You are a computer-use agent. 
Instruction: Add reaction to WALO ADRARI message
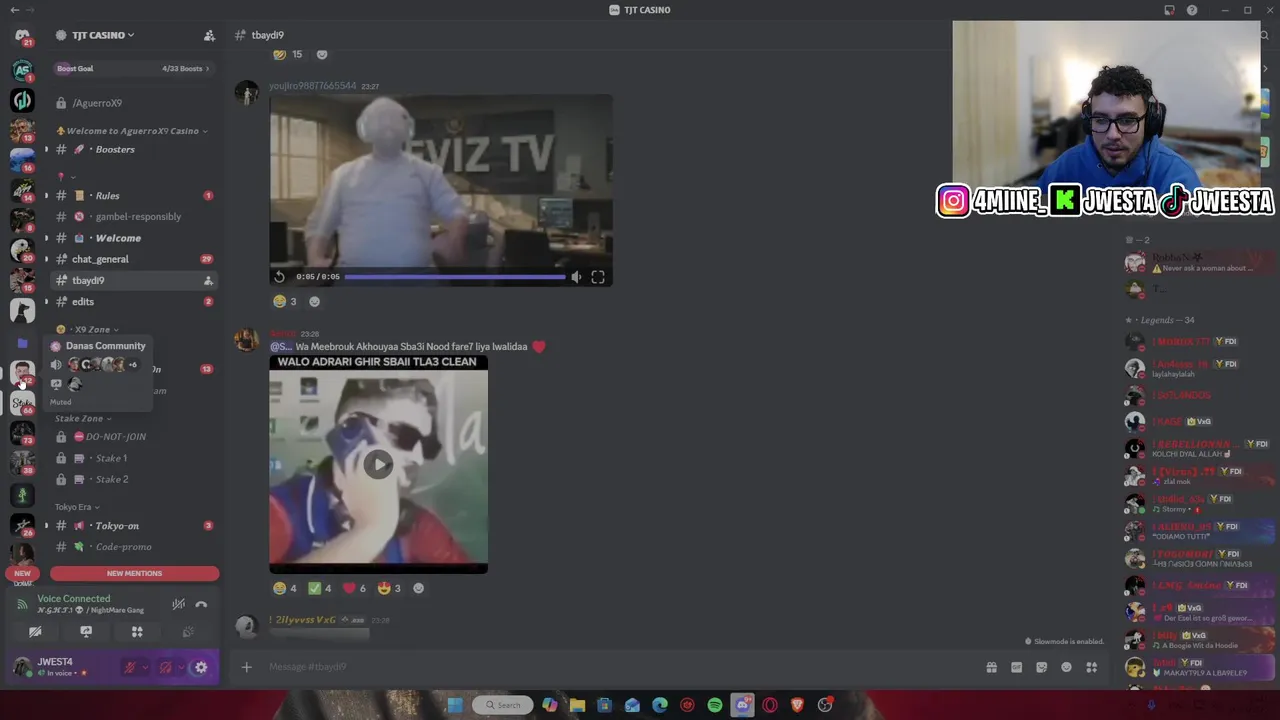coord(418,588)
